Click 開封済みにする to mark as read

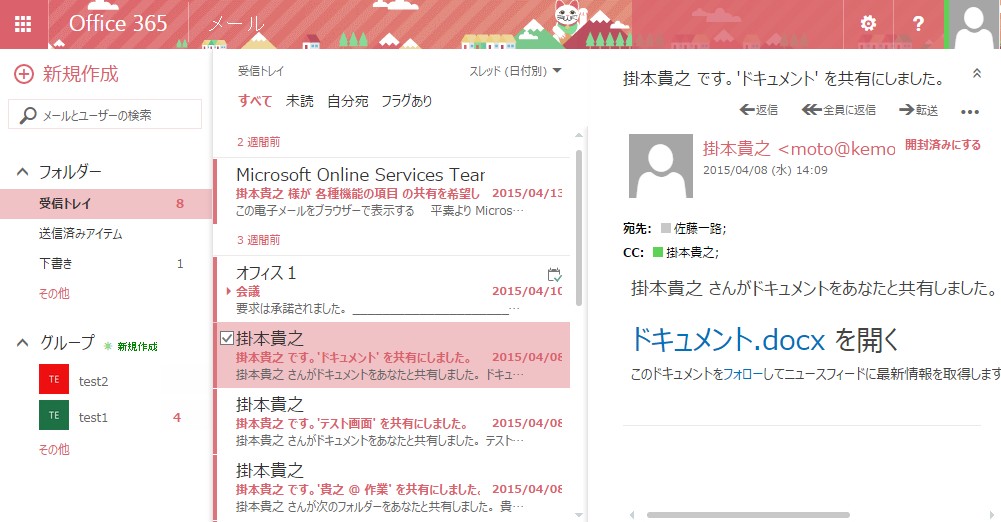pos(942,145)
